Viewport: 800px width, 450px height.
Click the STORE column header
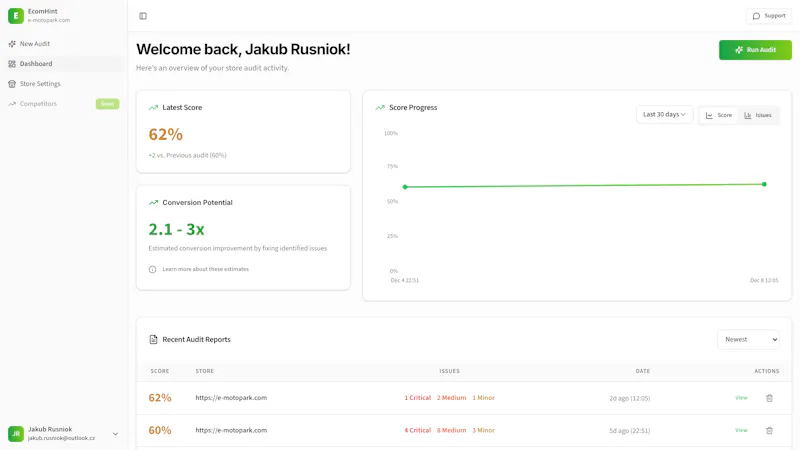[x=205, y=371]
